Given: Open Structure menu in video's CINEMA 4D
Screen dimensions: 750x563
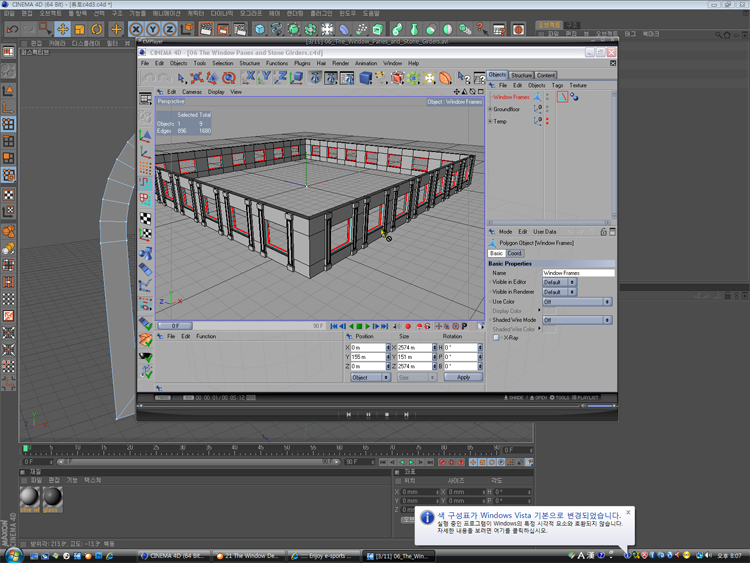Looking at the screenshot, I should click(x=249, y=63).
